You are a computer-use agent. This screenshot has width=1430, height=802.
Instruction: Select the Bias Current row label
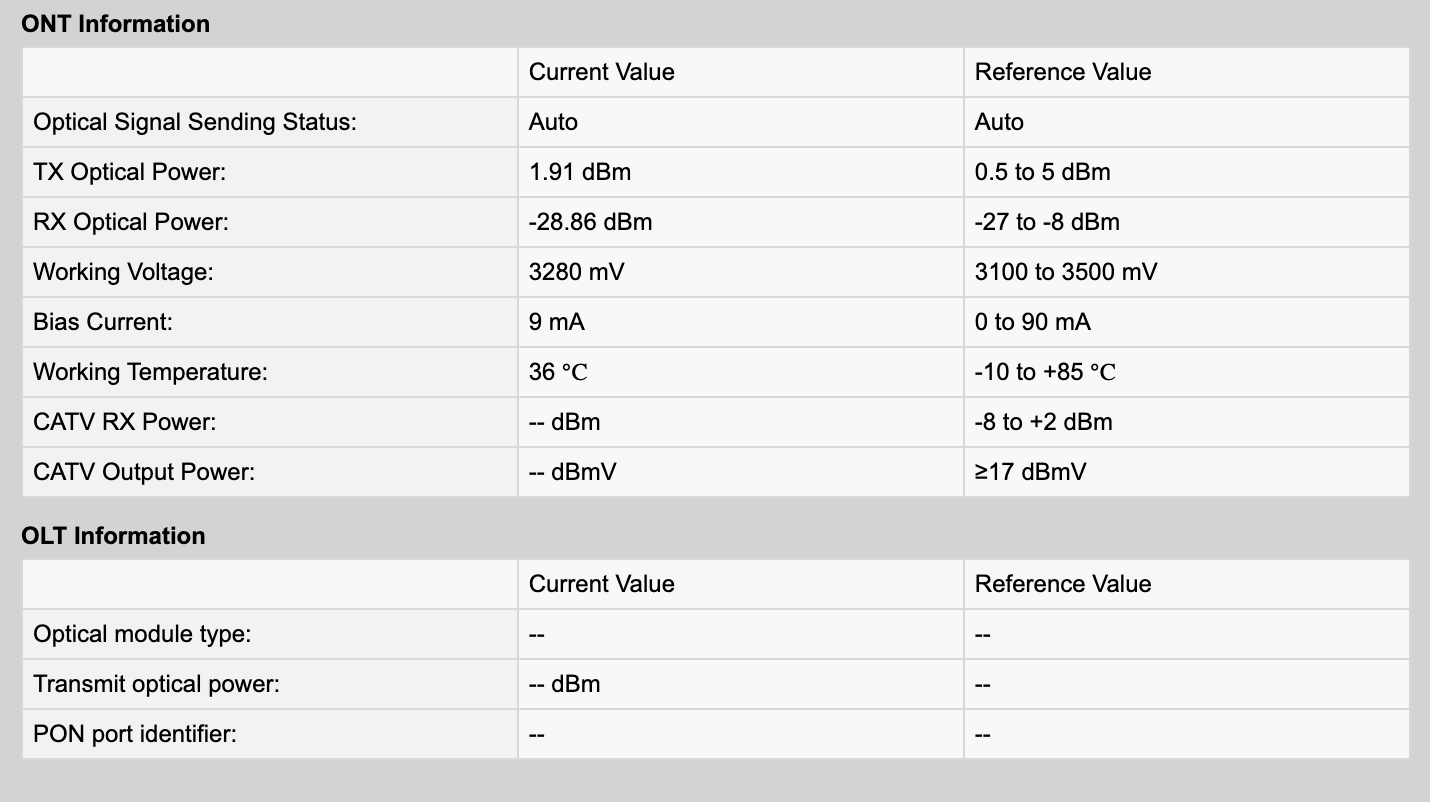point(103,322)
